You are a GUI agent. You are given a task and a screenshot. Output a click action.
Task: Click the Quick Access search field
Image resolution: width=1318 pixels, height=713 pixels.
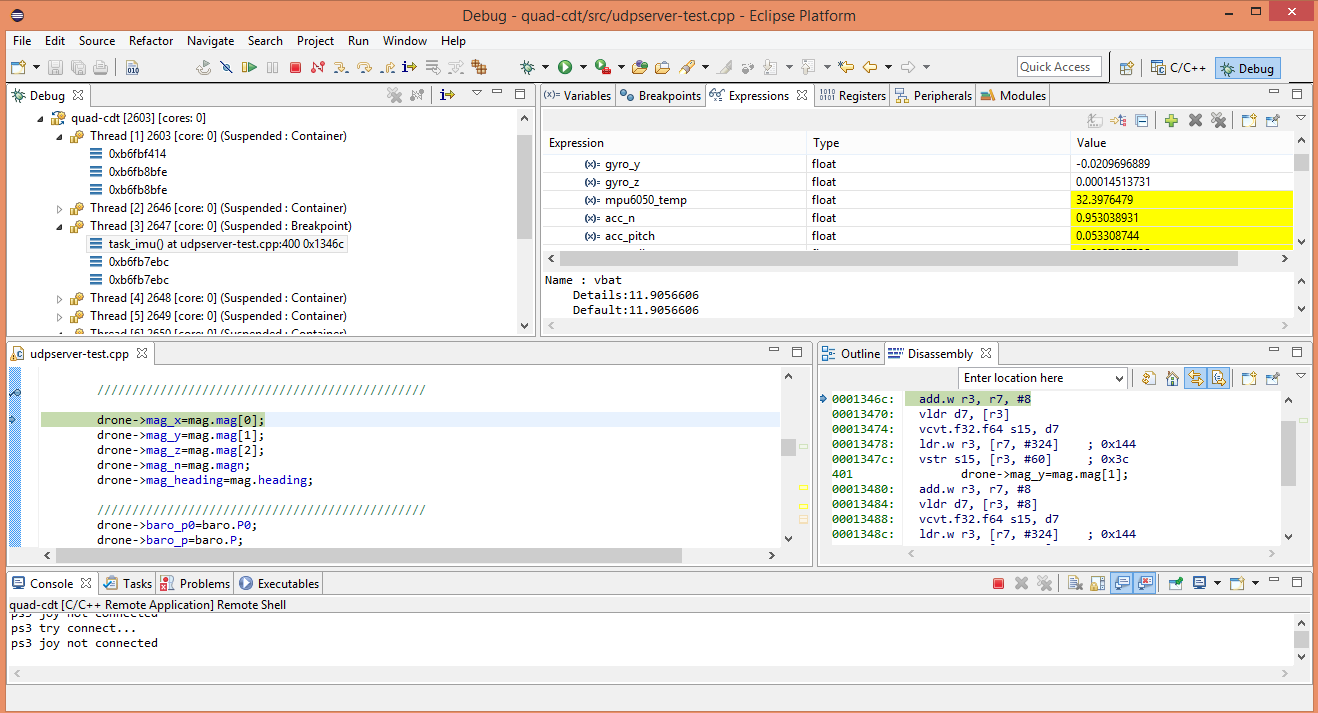1058,67
